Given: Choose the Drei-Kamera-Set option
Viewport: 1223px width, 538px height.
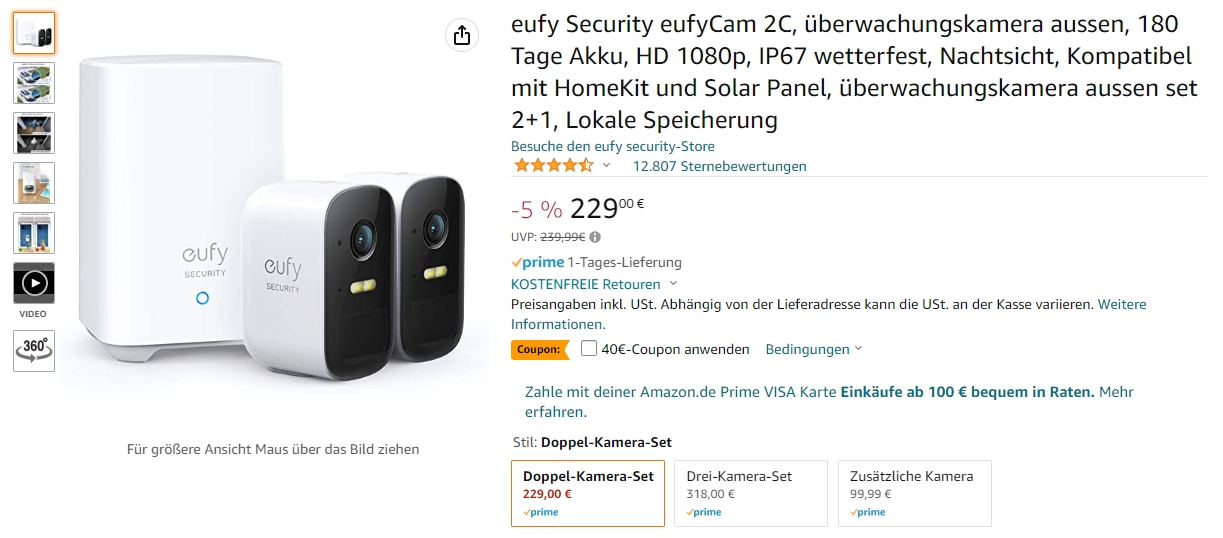Looking at the screenshot, I should click(x=750, y=493).
